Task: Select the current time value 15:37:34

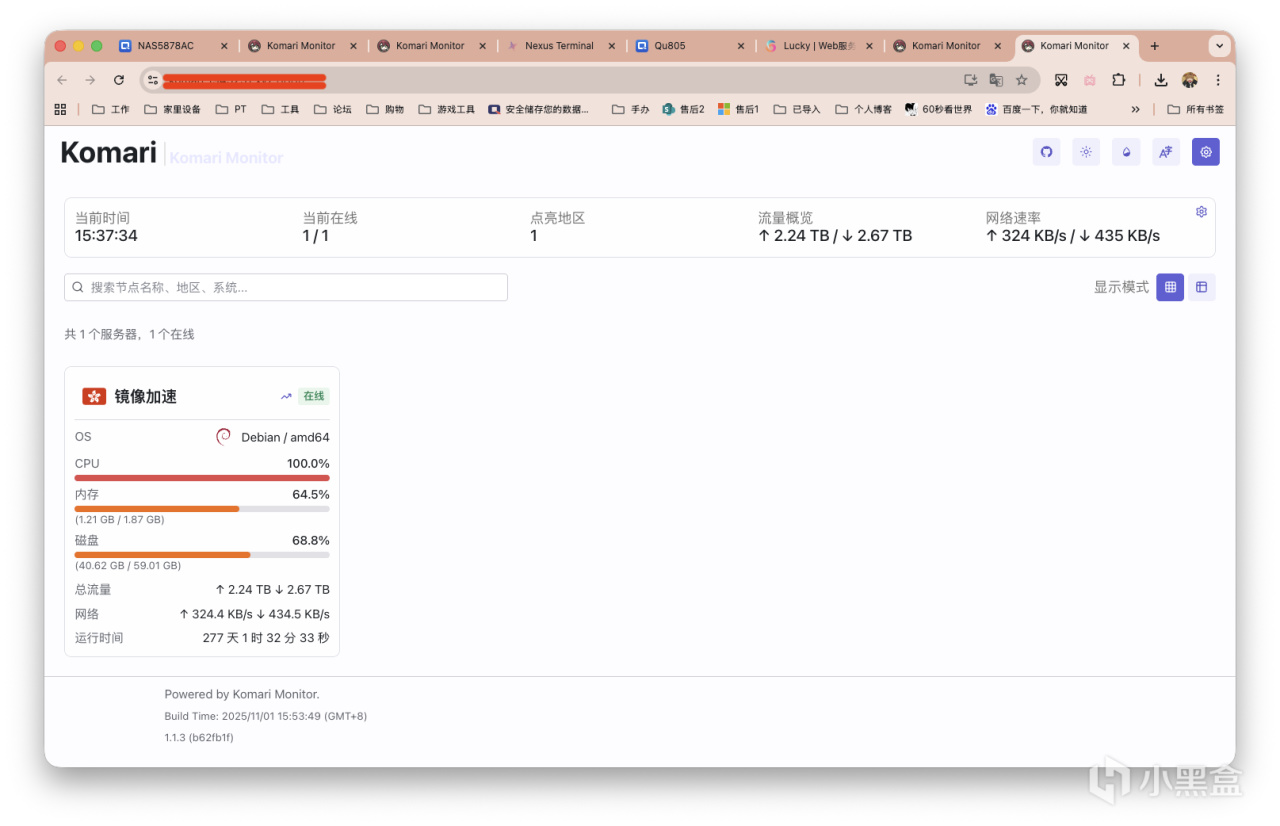Action: [106, 236]
